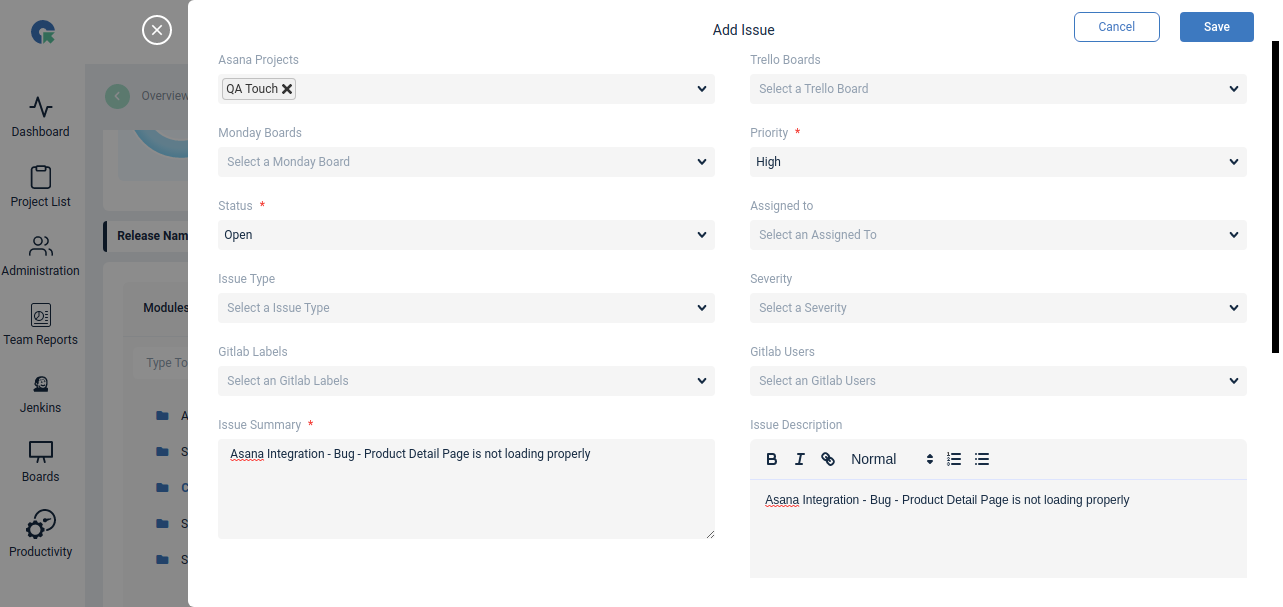
Task: Open Dashboard from the sidebar
Action: point(41,117)
